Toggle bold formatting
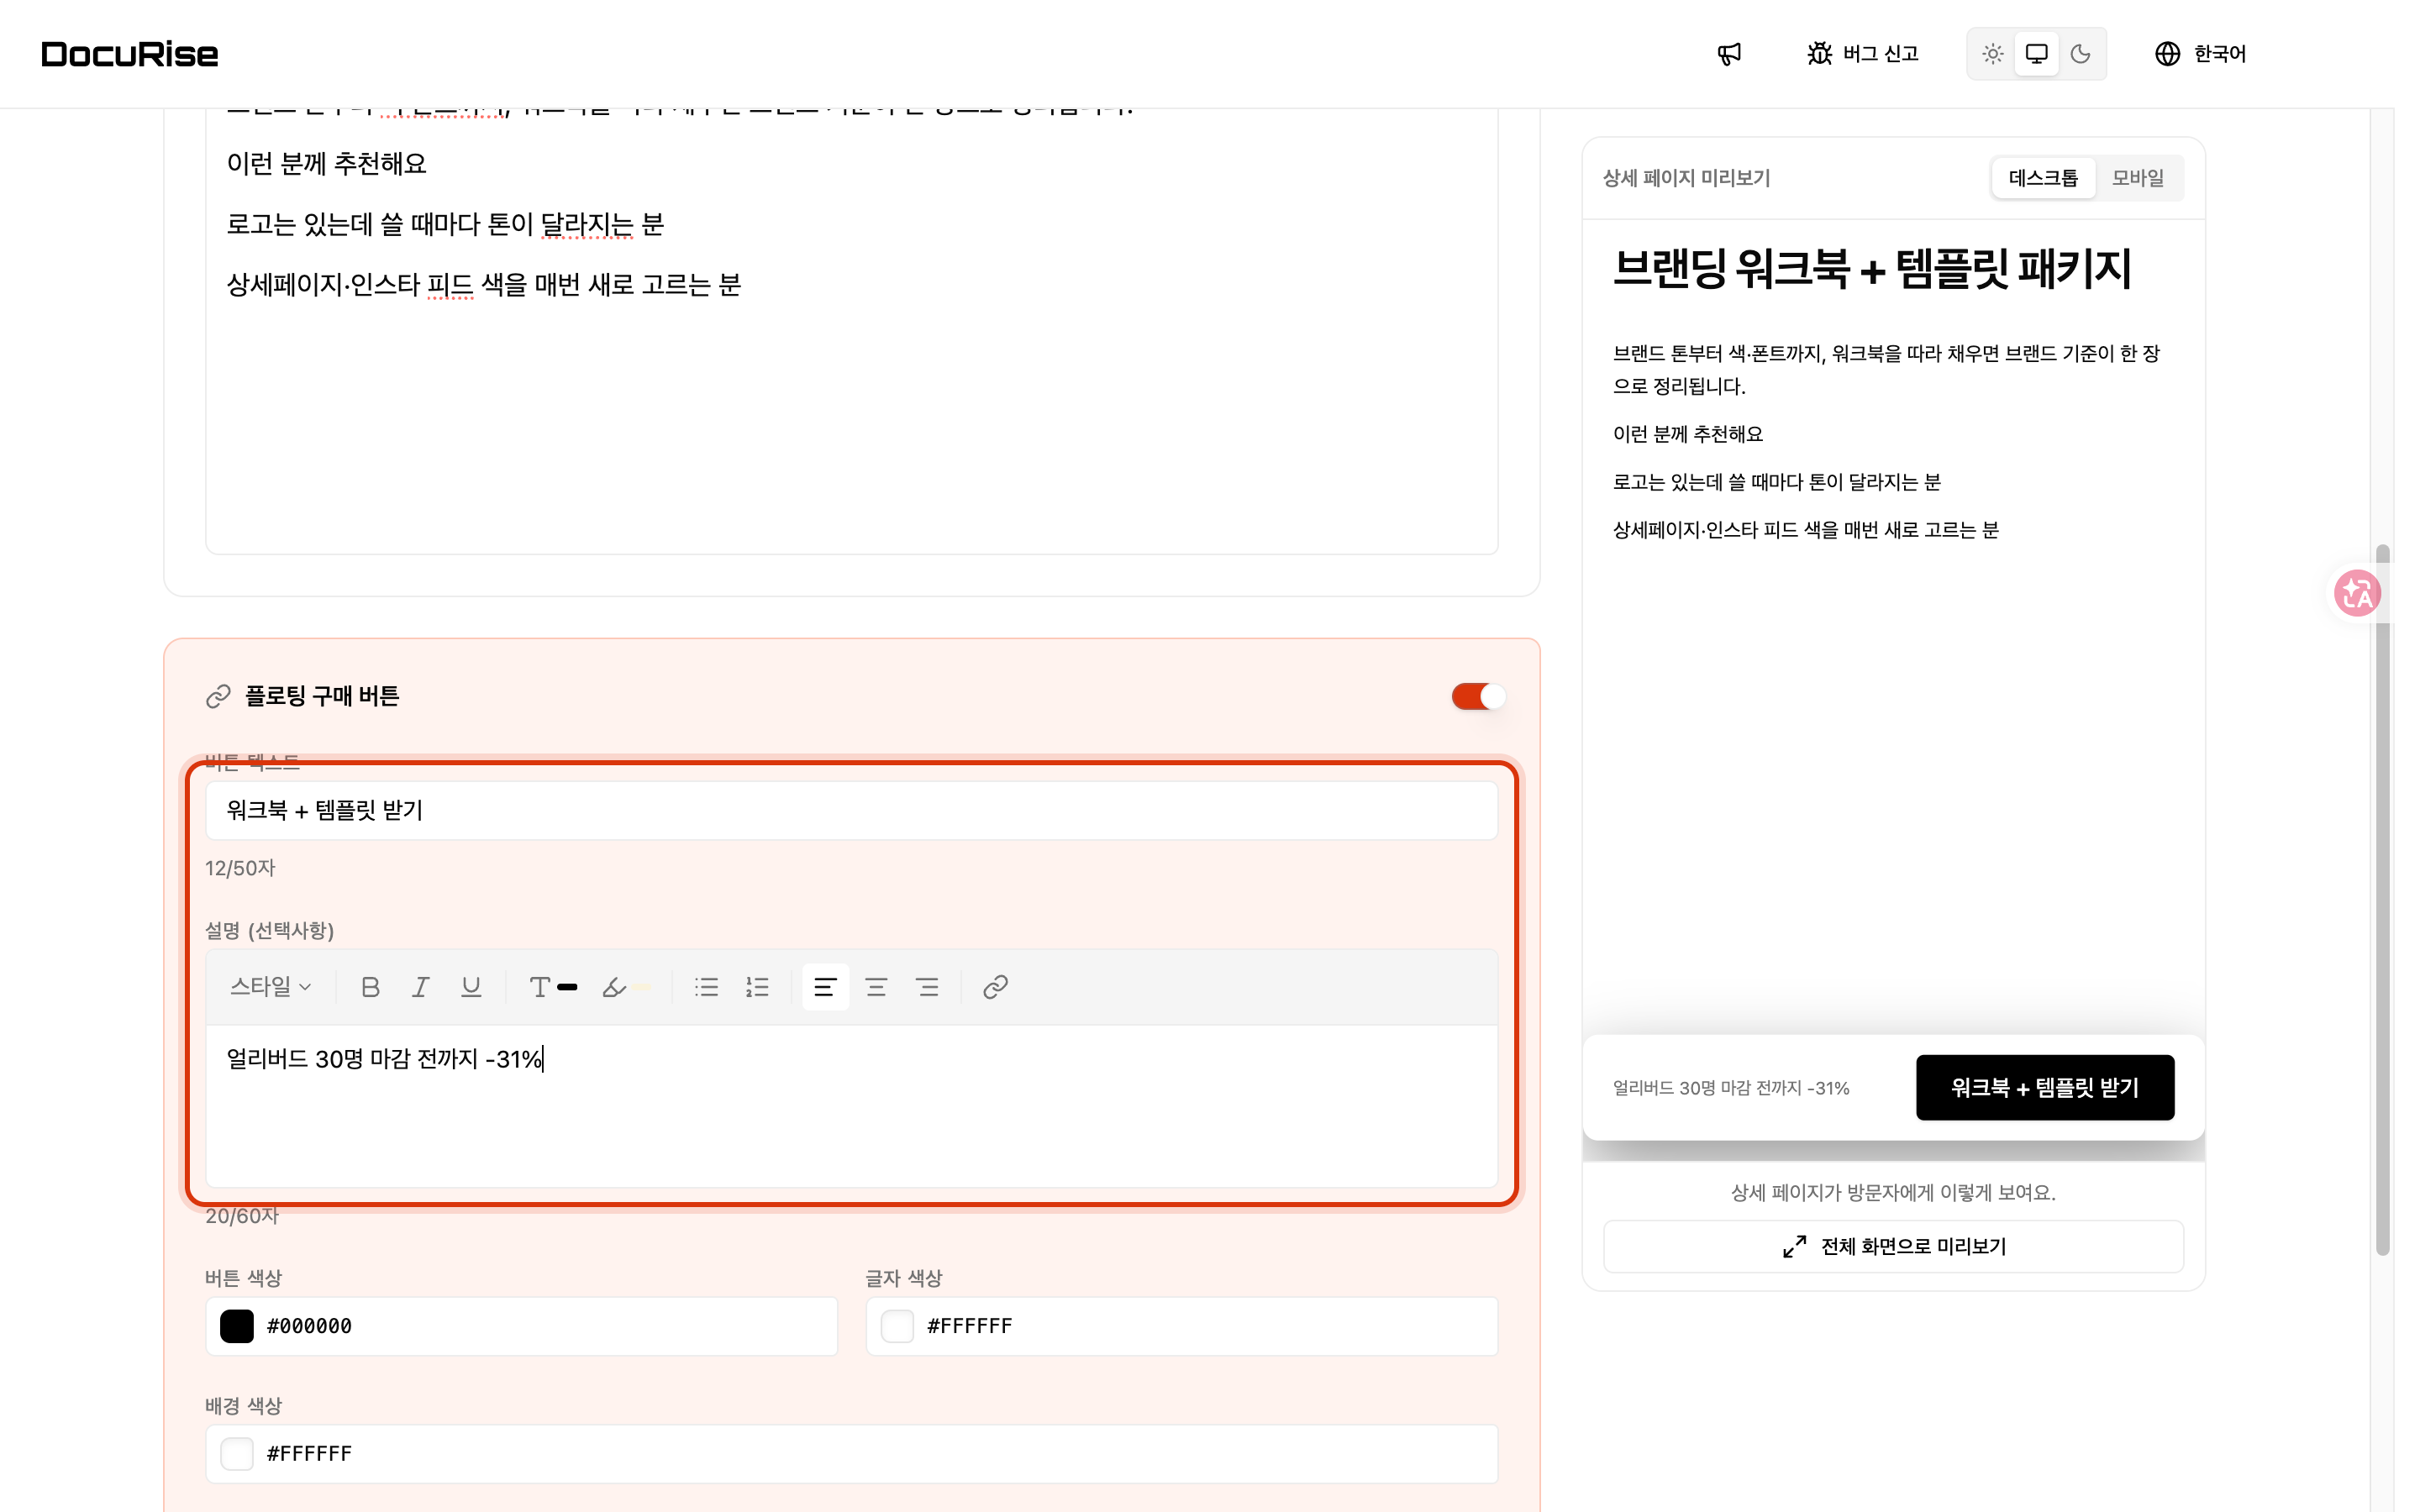Viewport: 2420px width, 1512px height. tap(370, 987)
